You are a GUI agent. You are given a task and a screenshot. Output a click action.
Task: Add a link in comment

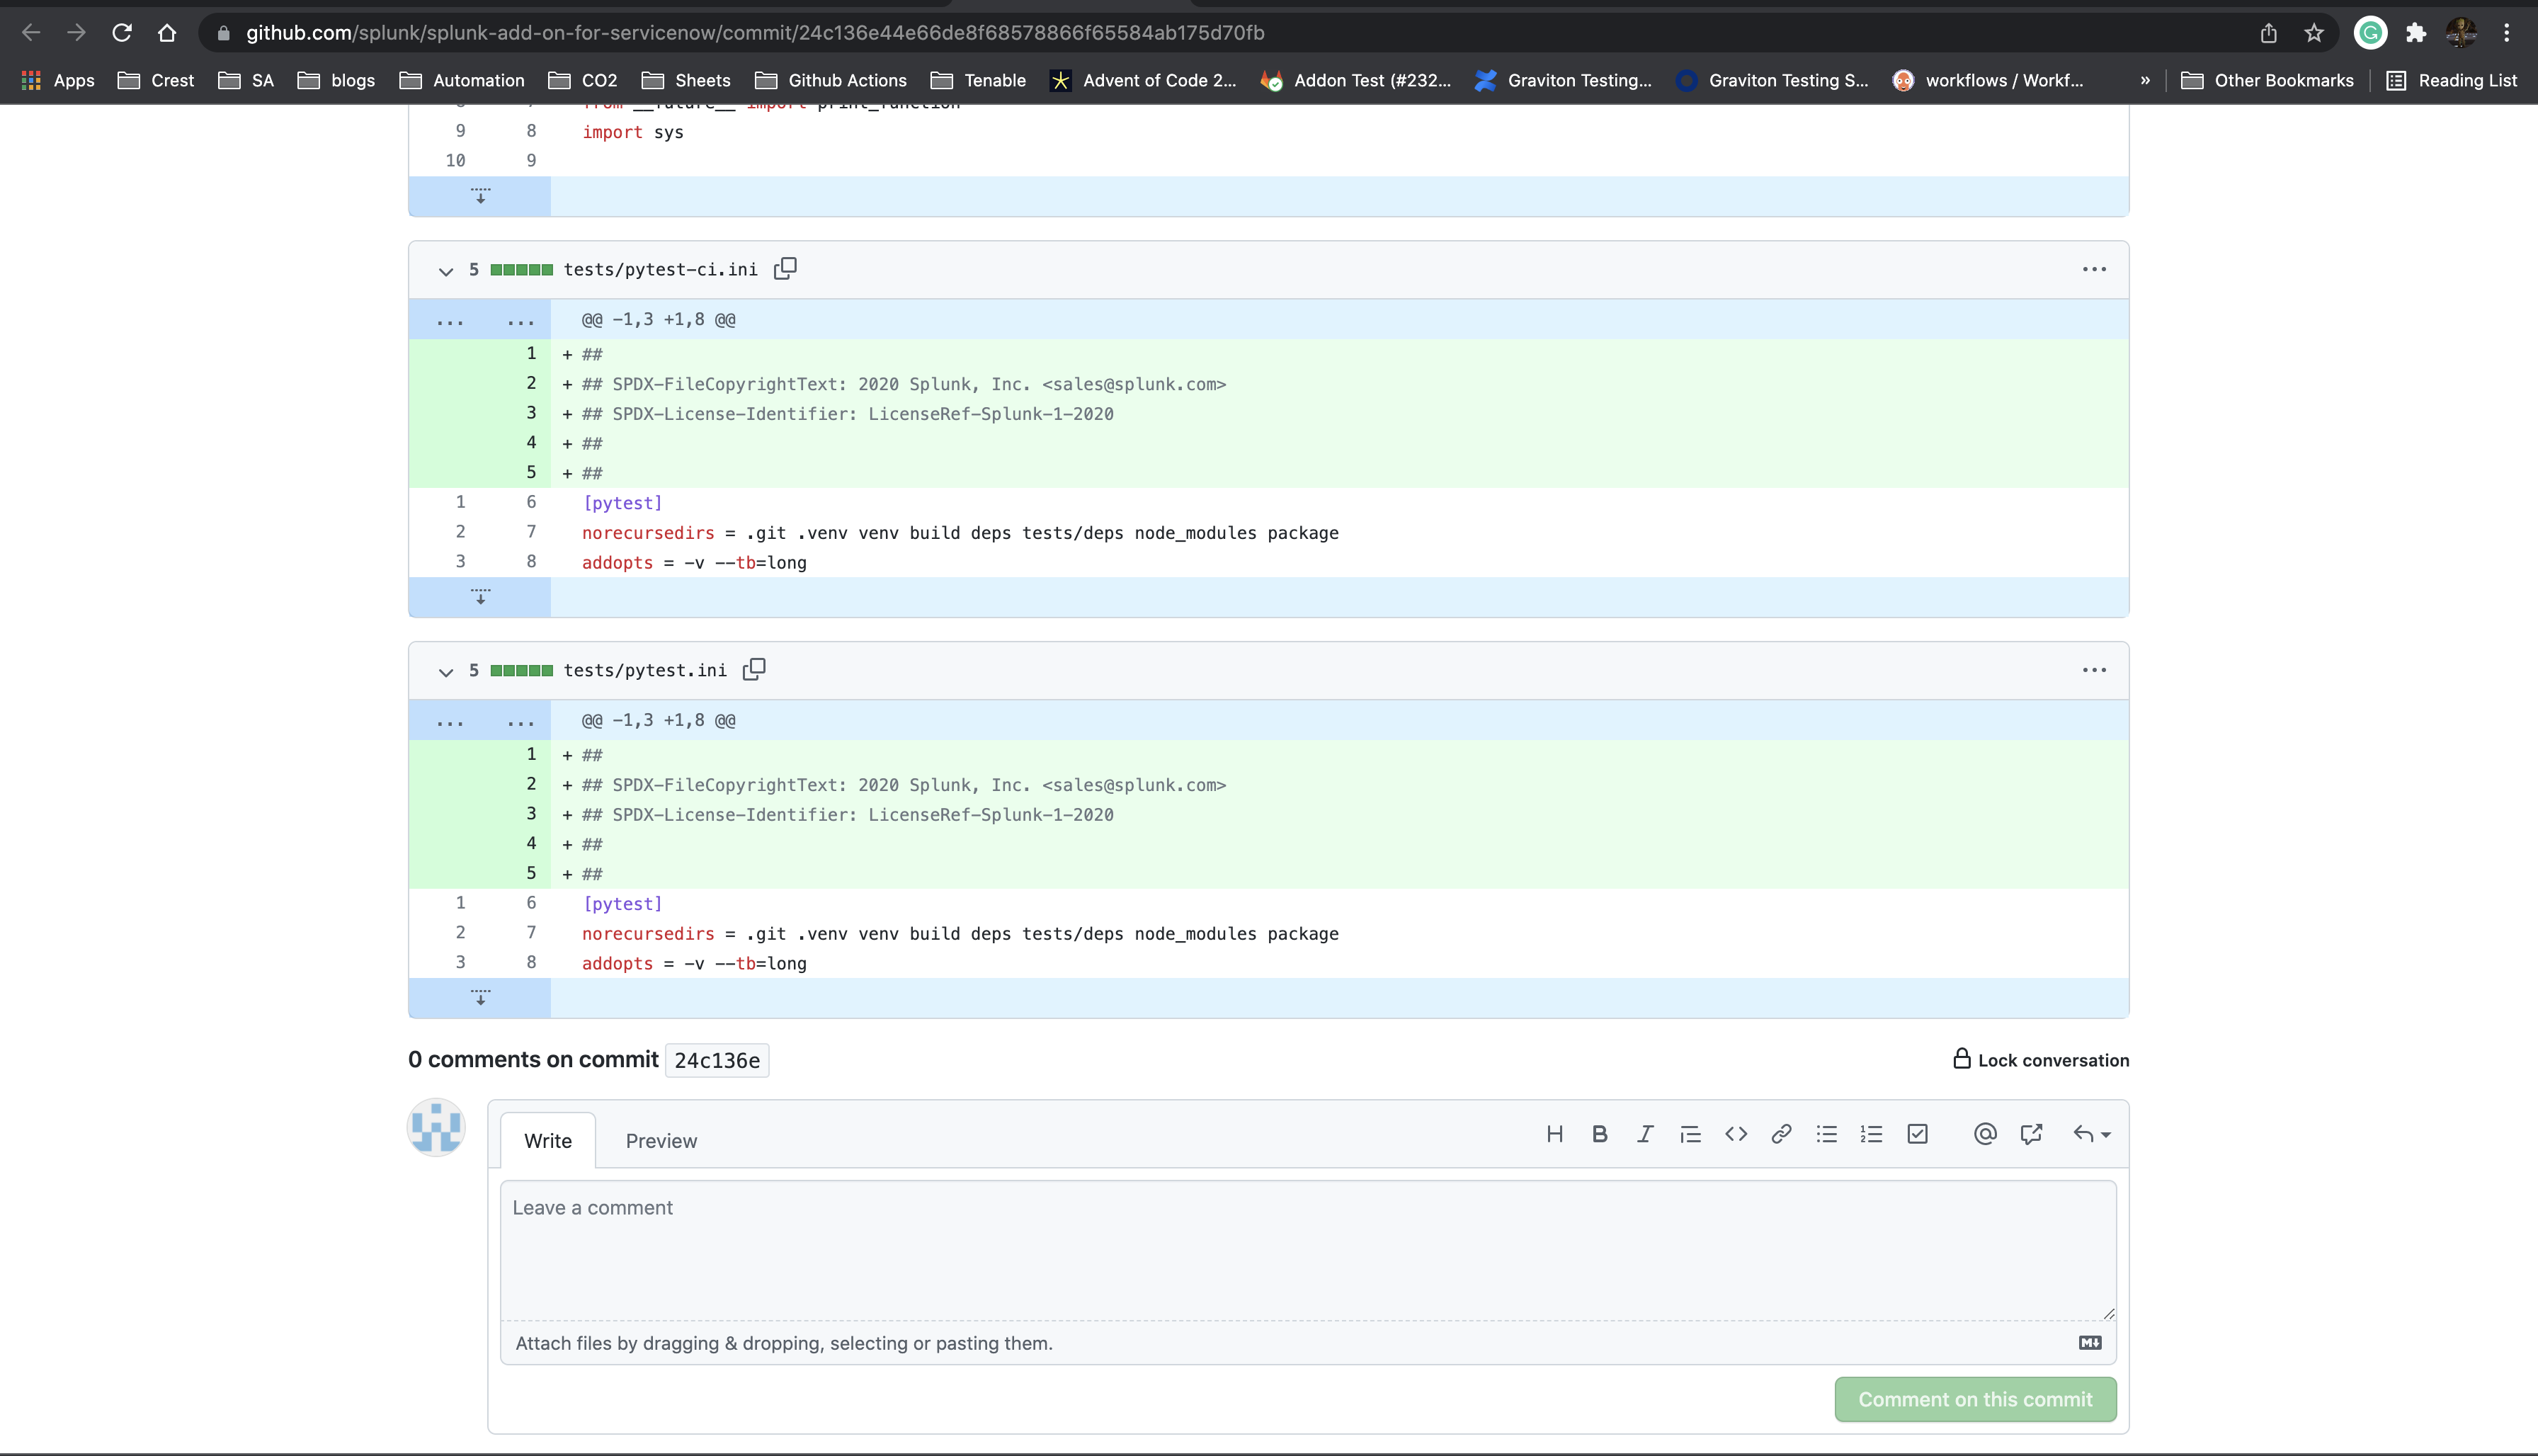(1781, 1134)
